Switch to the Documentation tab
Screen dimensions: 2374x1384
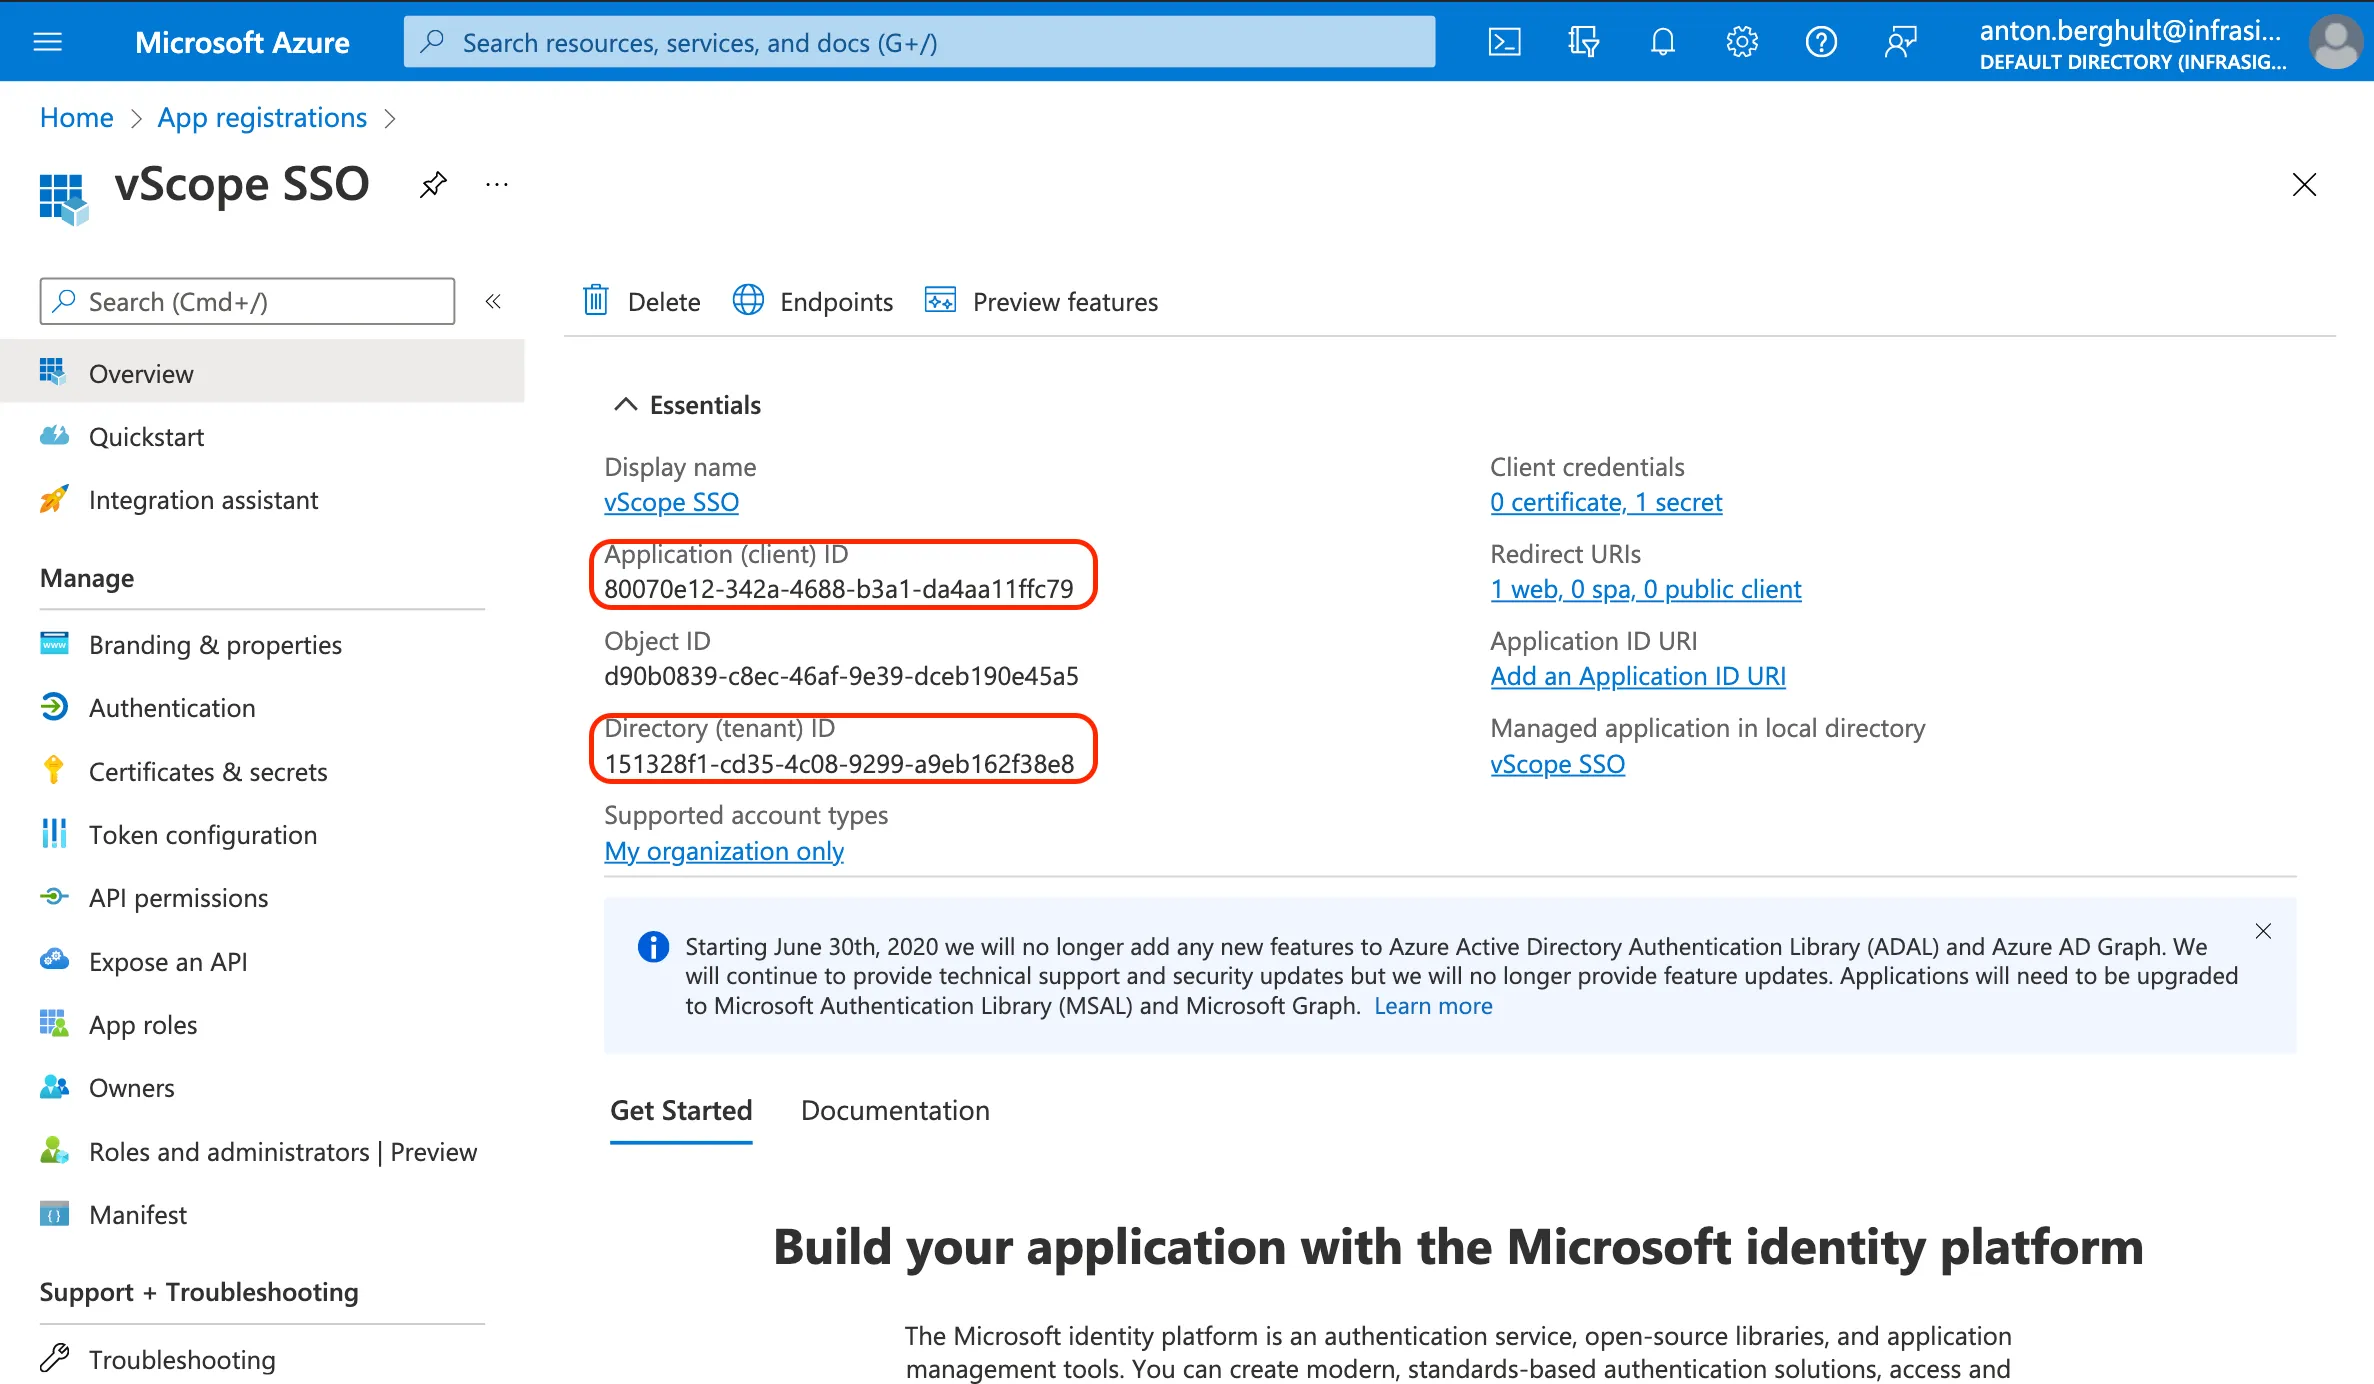coord(895,1111)
